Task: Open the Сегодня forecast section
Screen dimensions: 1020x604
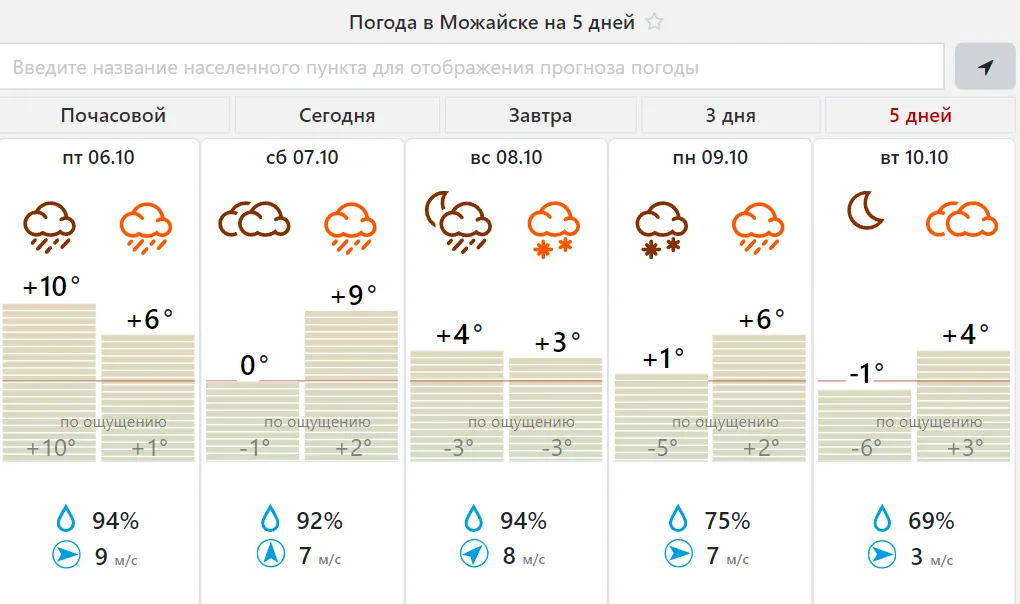Action: point(337,114)
